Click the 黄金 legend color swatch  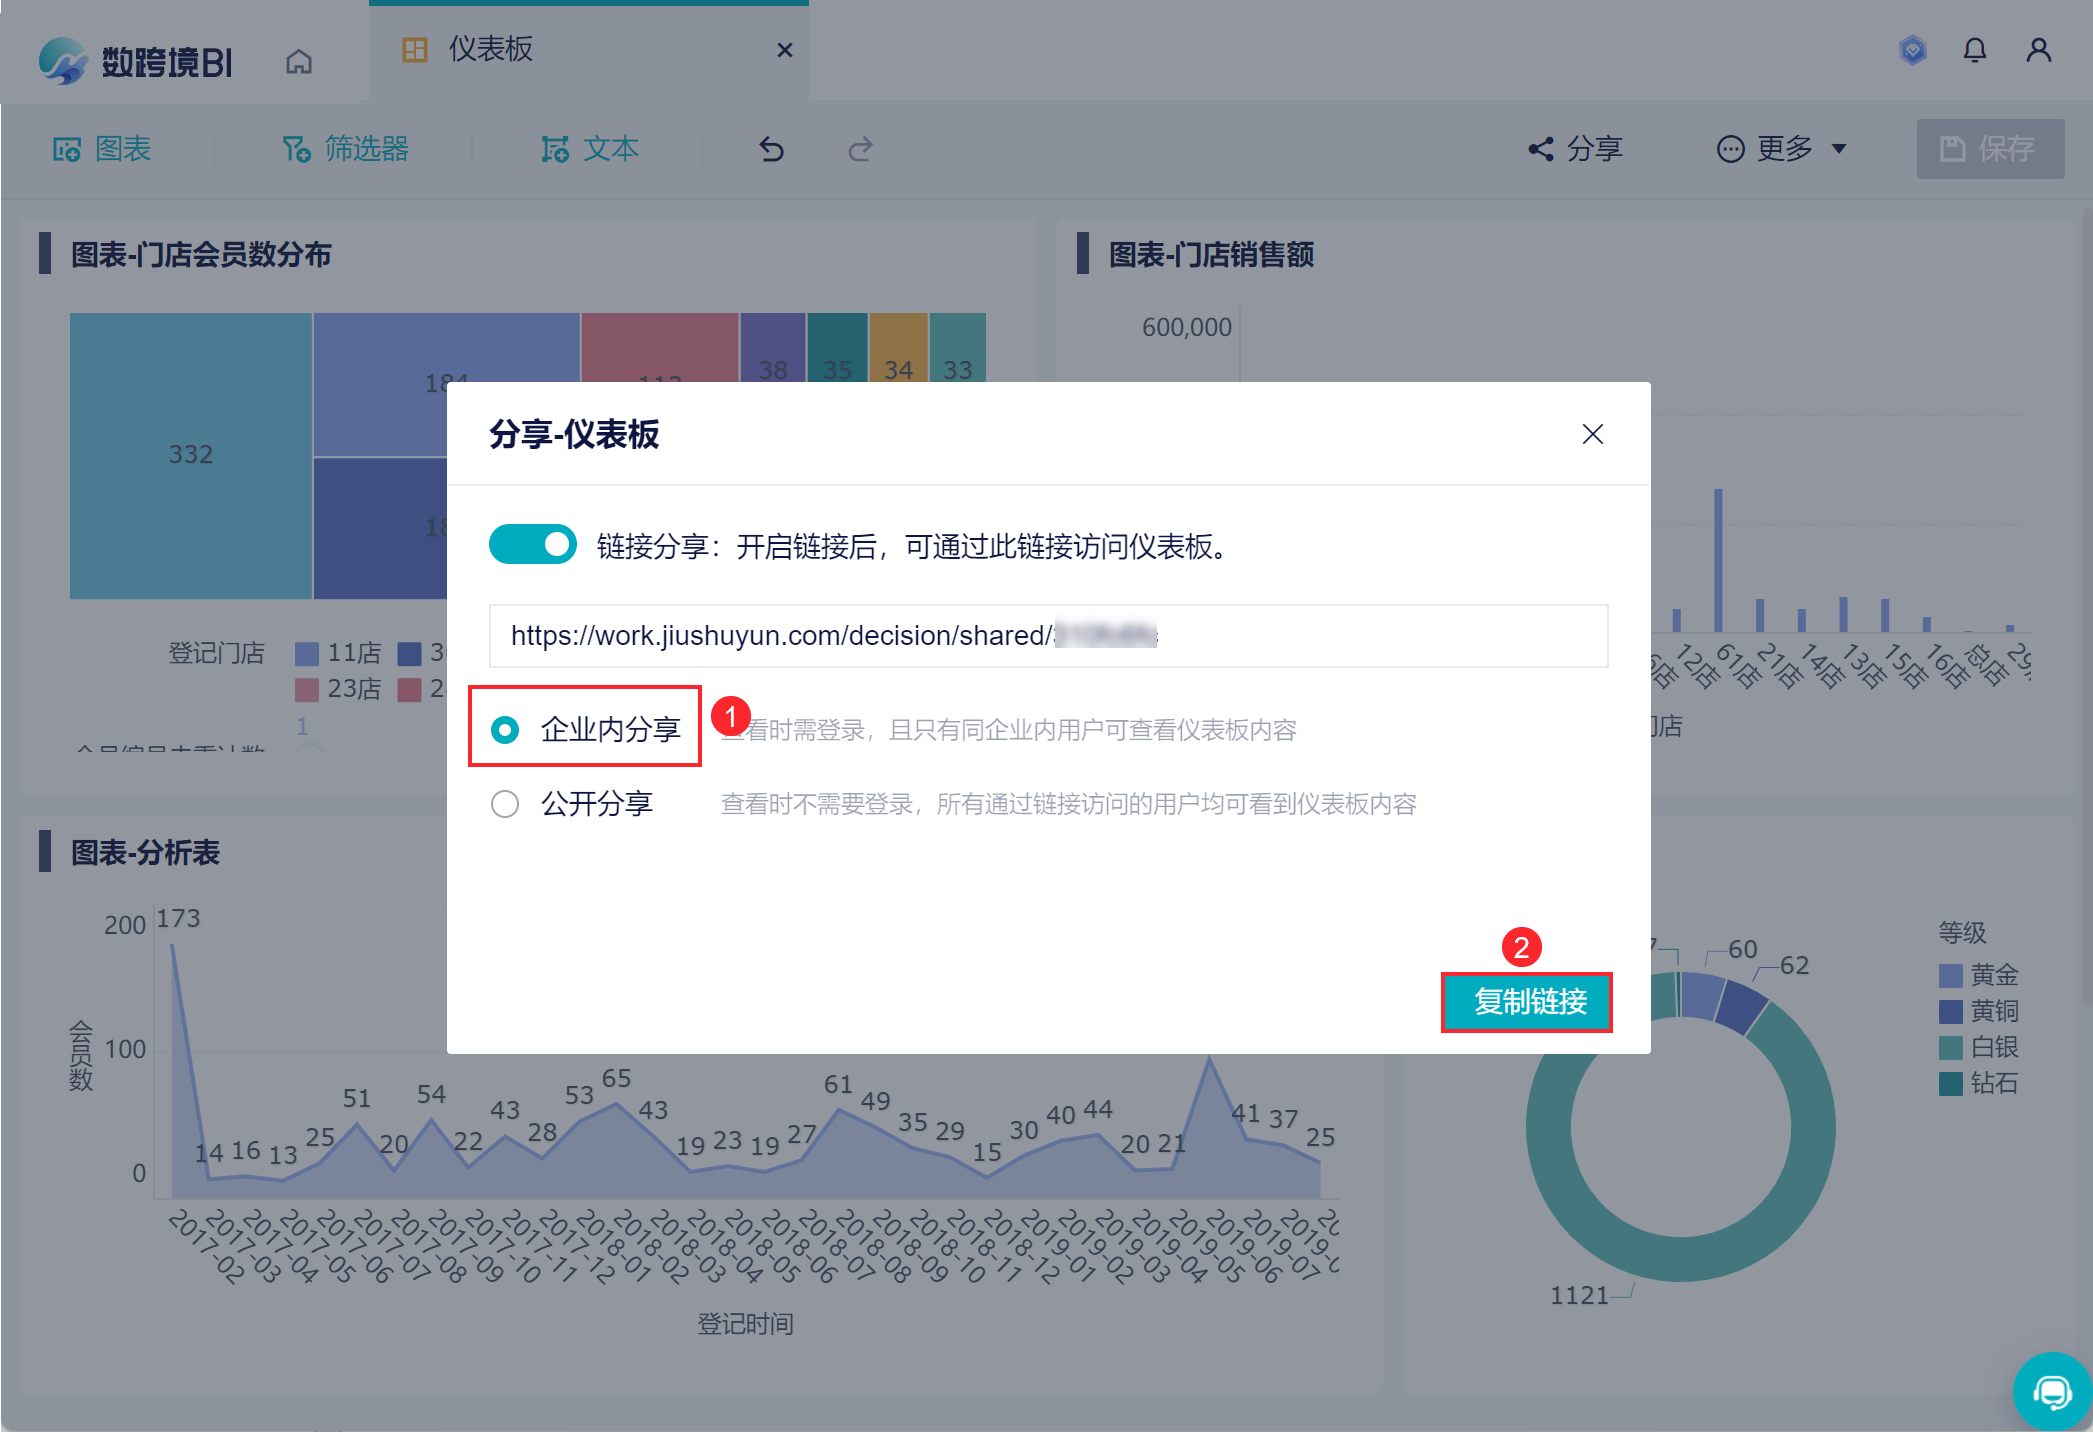[x=1949, y=975]
